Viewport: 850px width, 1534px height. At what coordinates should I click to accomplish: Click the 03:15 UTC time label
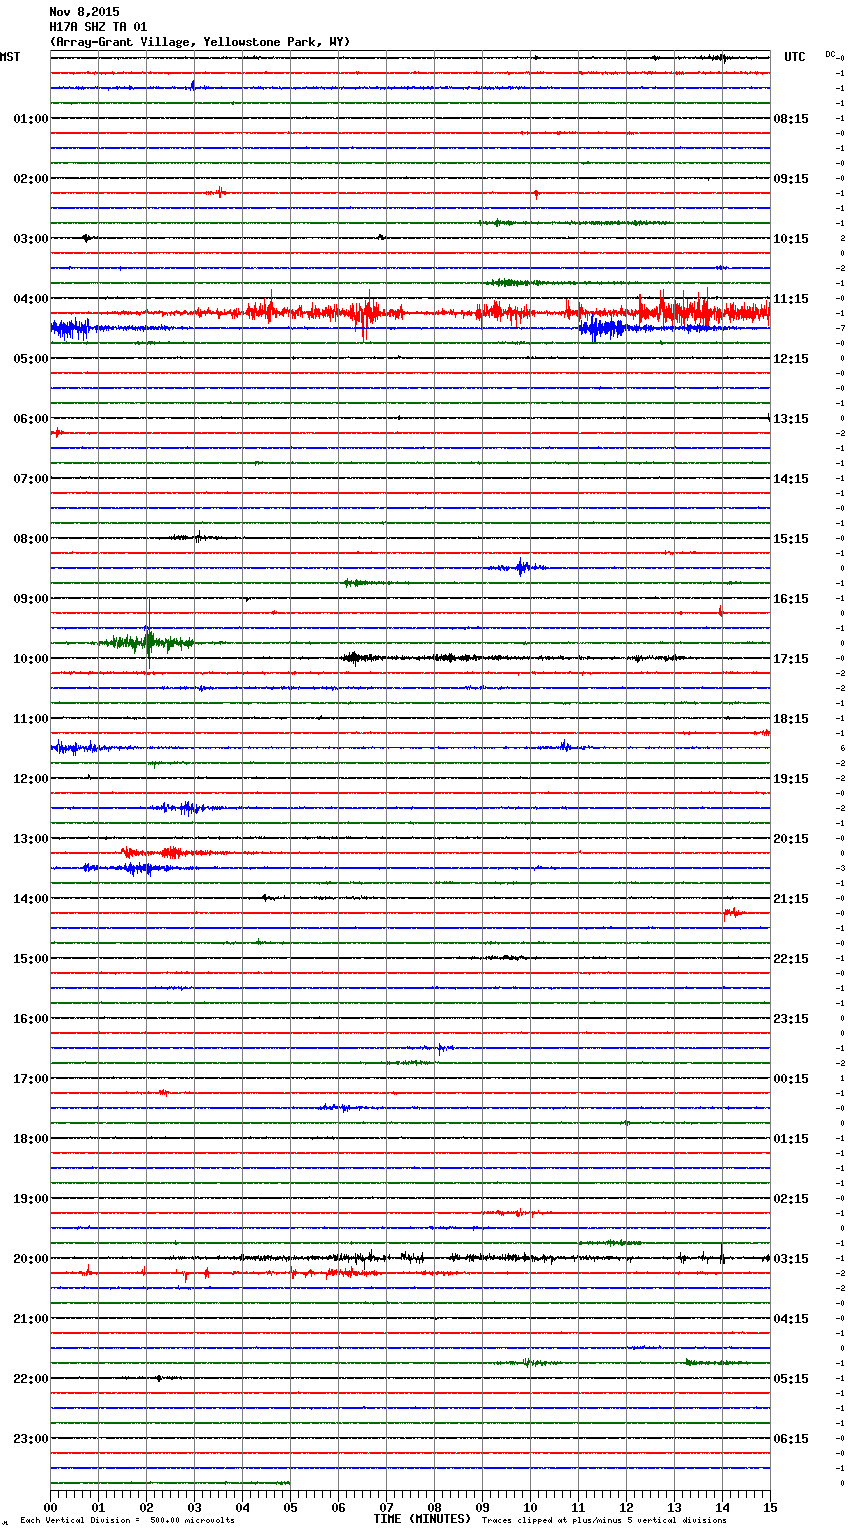791,1259
